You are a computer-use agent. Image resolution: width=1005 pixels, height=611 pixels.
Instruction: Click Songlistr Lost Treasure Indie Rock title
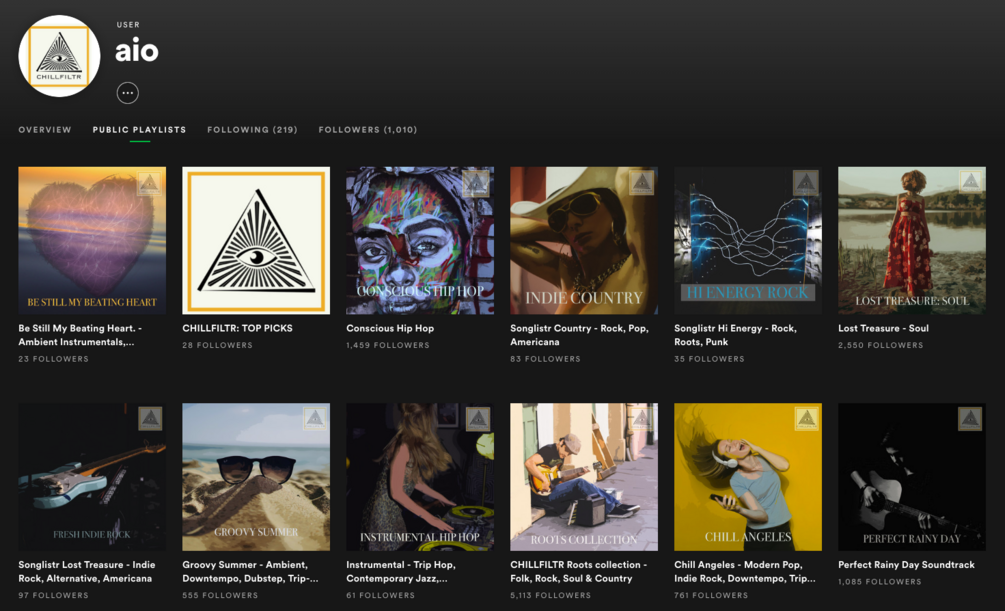(87, 571)
